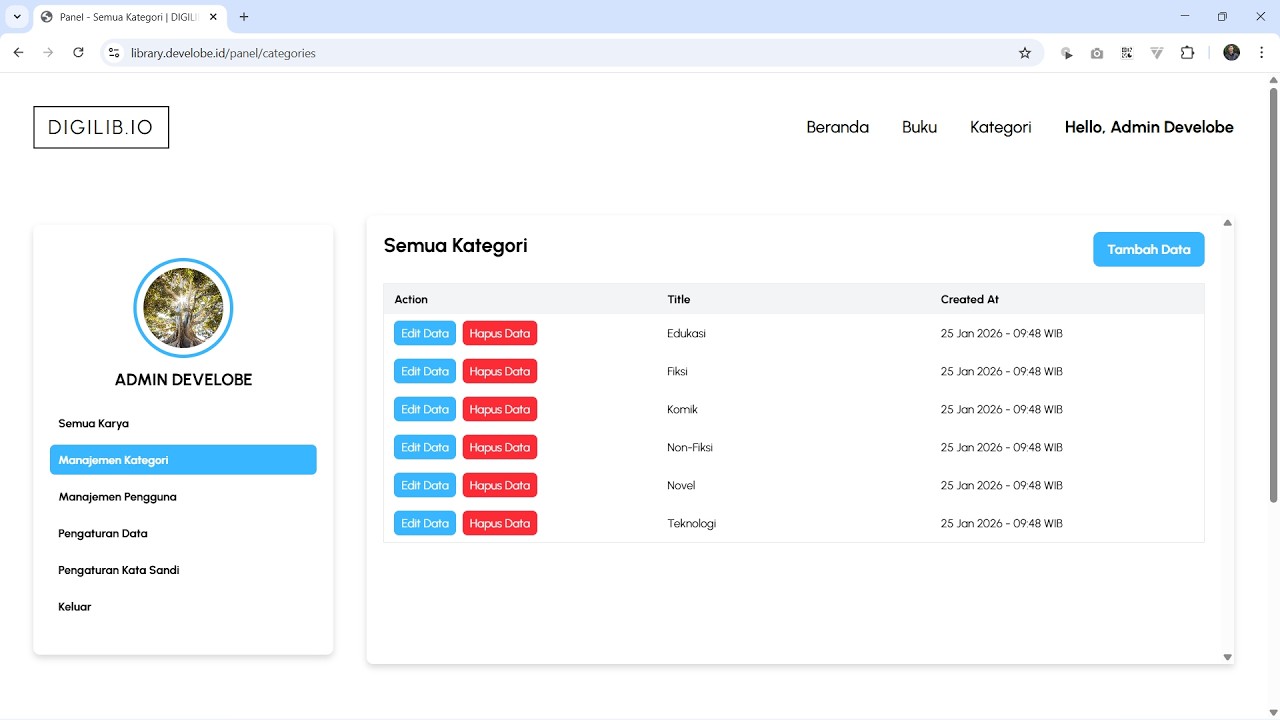
Task: Edit the Fiksi category
Action: (x=425, y=371)
